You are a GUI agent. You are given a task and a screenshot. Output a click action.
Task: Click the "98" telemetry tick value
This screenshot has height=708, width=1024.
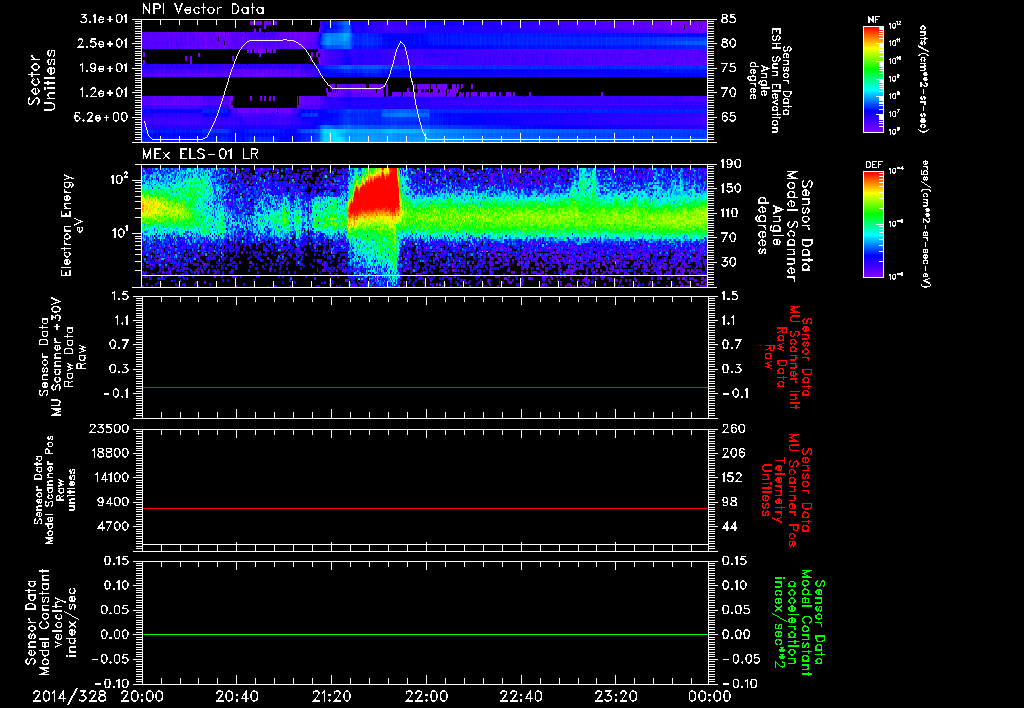pyautogui.click(x=729, y=502)
